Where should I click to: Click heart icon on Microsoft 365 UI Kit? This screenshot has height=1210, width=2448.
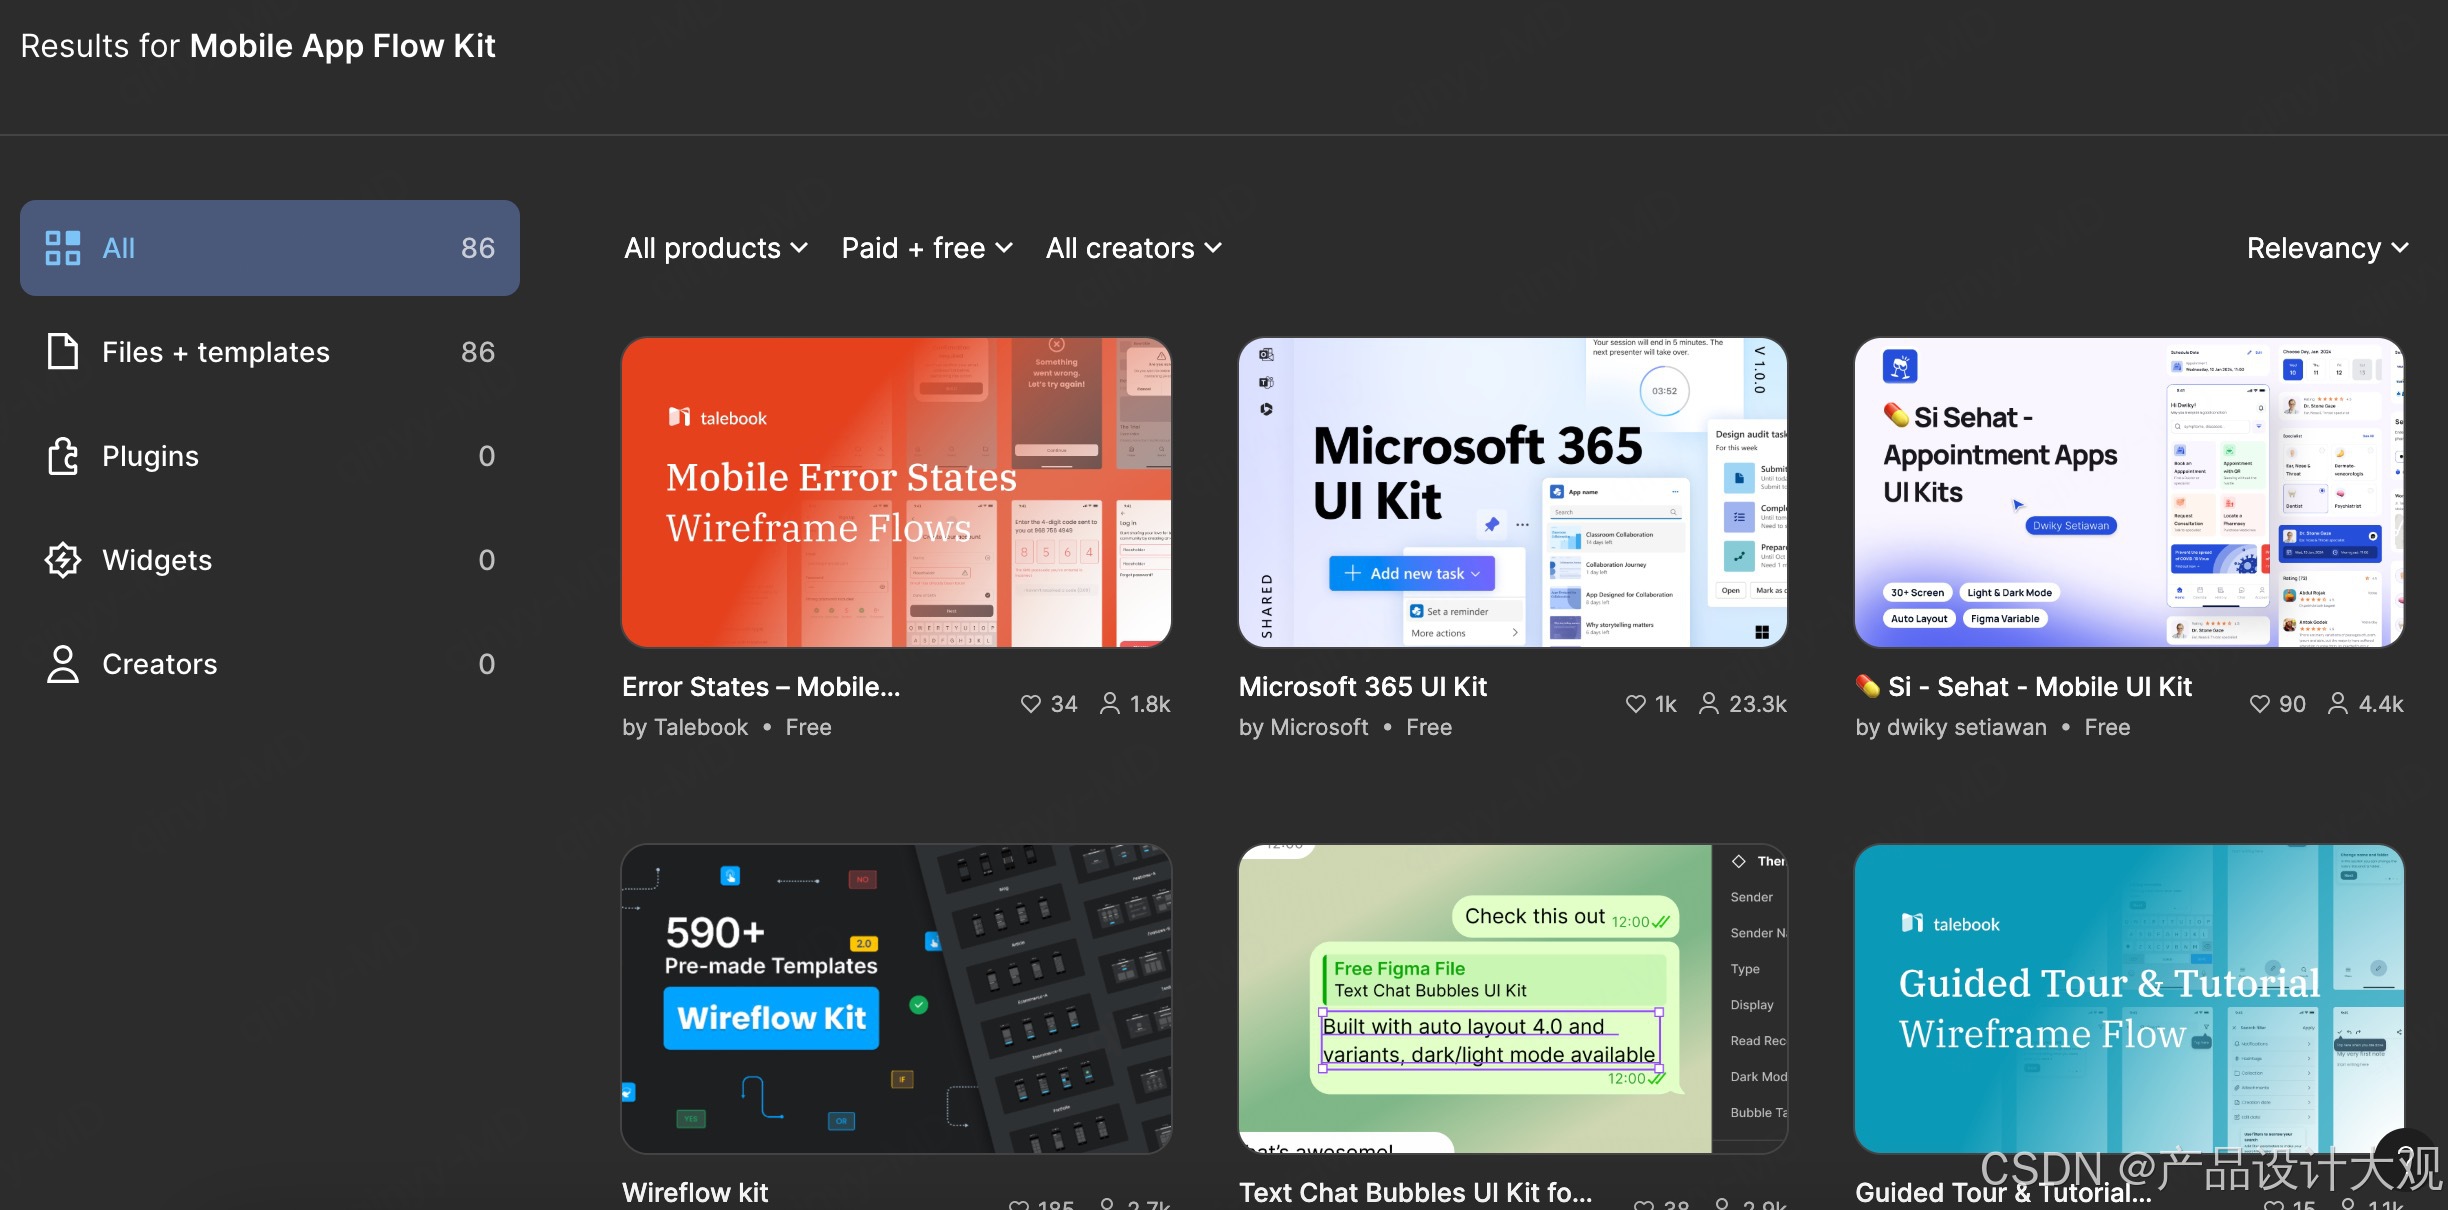(x=1636, y=704)
